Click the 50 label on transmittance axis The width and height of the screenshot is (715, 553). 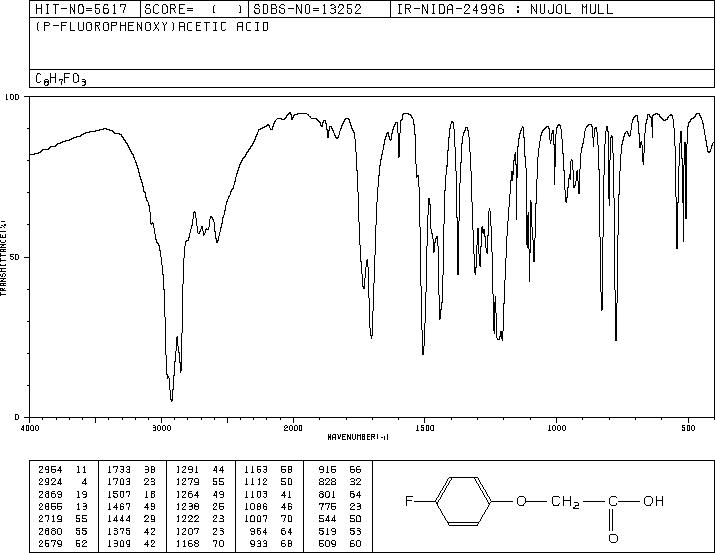(15, 257)
